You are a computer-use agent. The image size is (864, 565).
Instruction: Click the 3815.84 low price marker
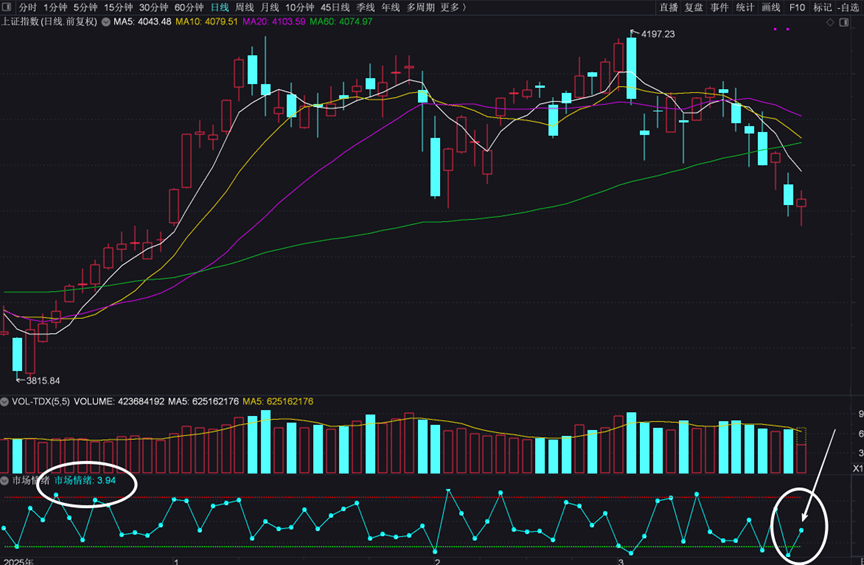pos(43,380)
